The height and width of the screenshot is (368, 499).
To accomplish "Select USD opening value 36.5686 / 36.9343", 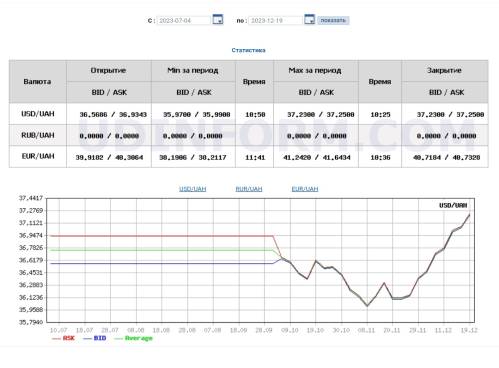I will coord(113,114).
